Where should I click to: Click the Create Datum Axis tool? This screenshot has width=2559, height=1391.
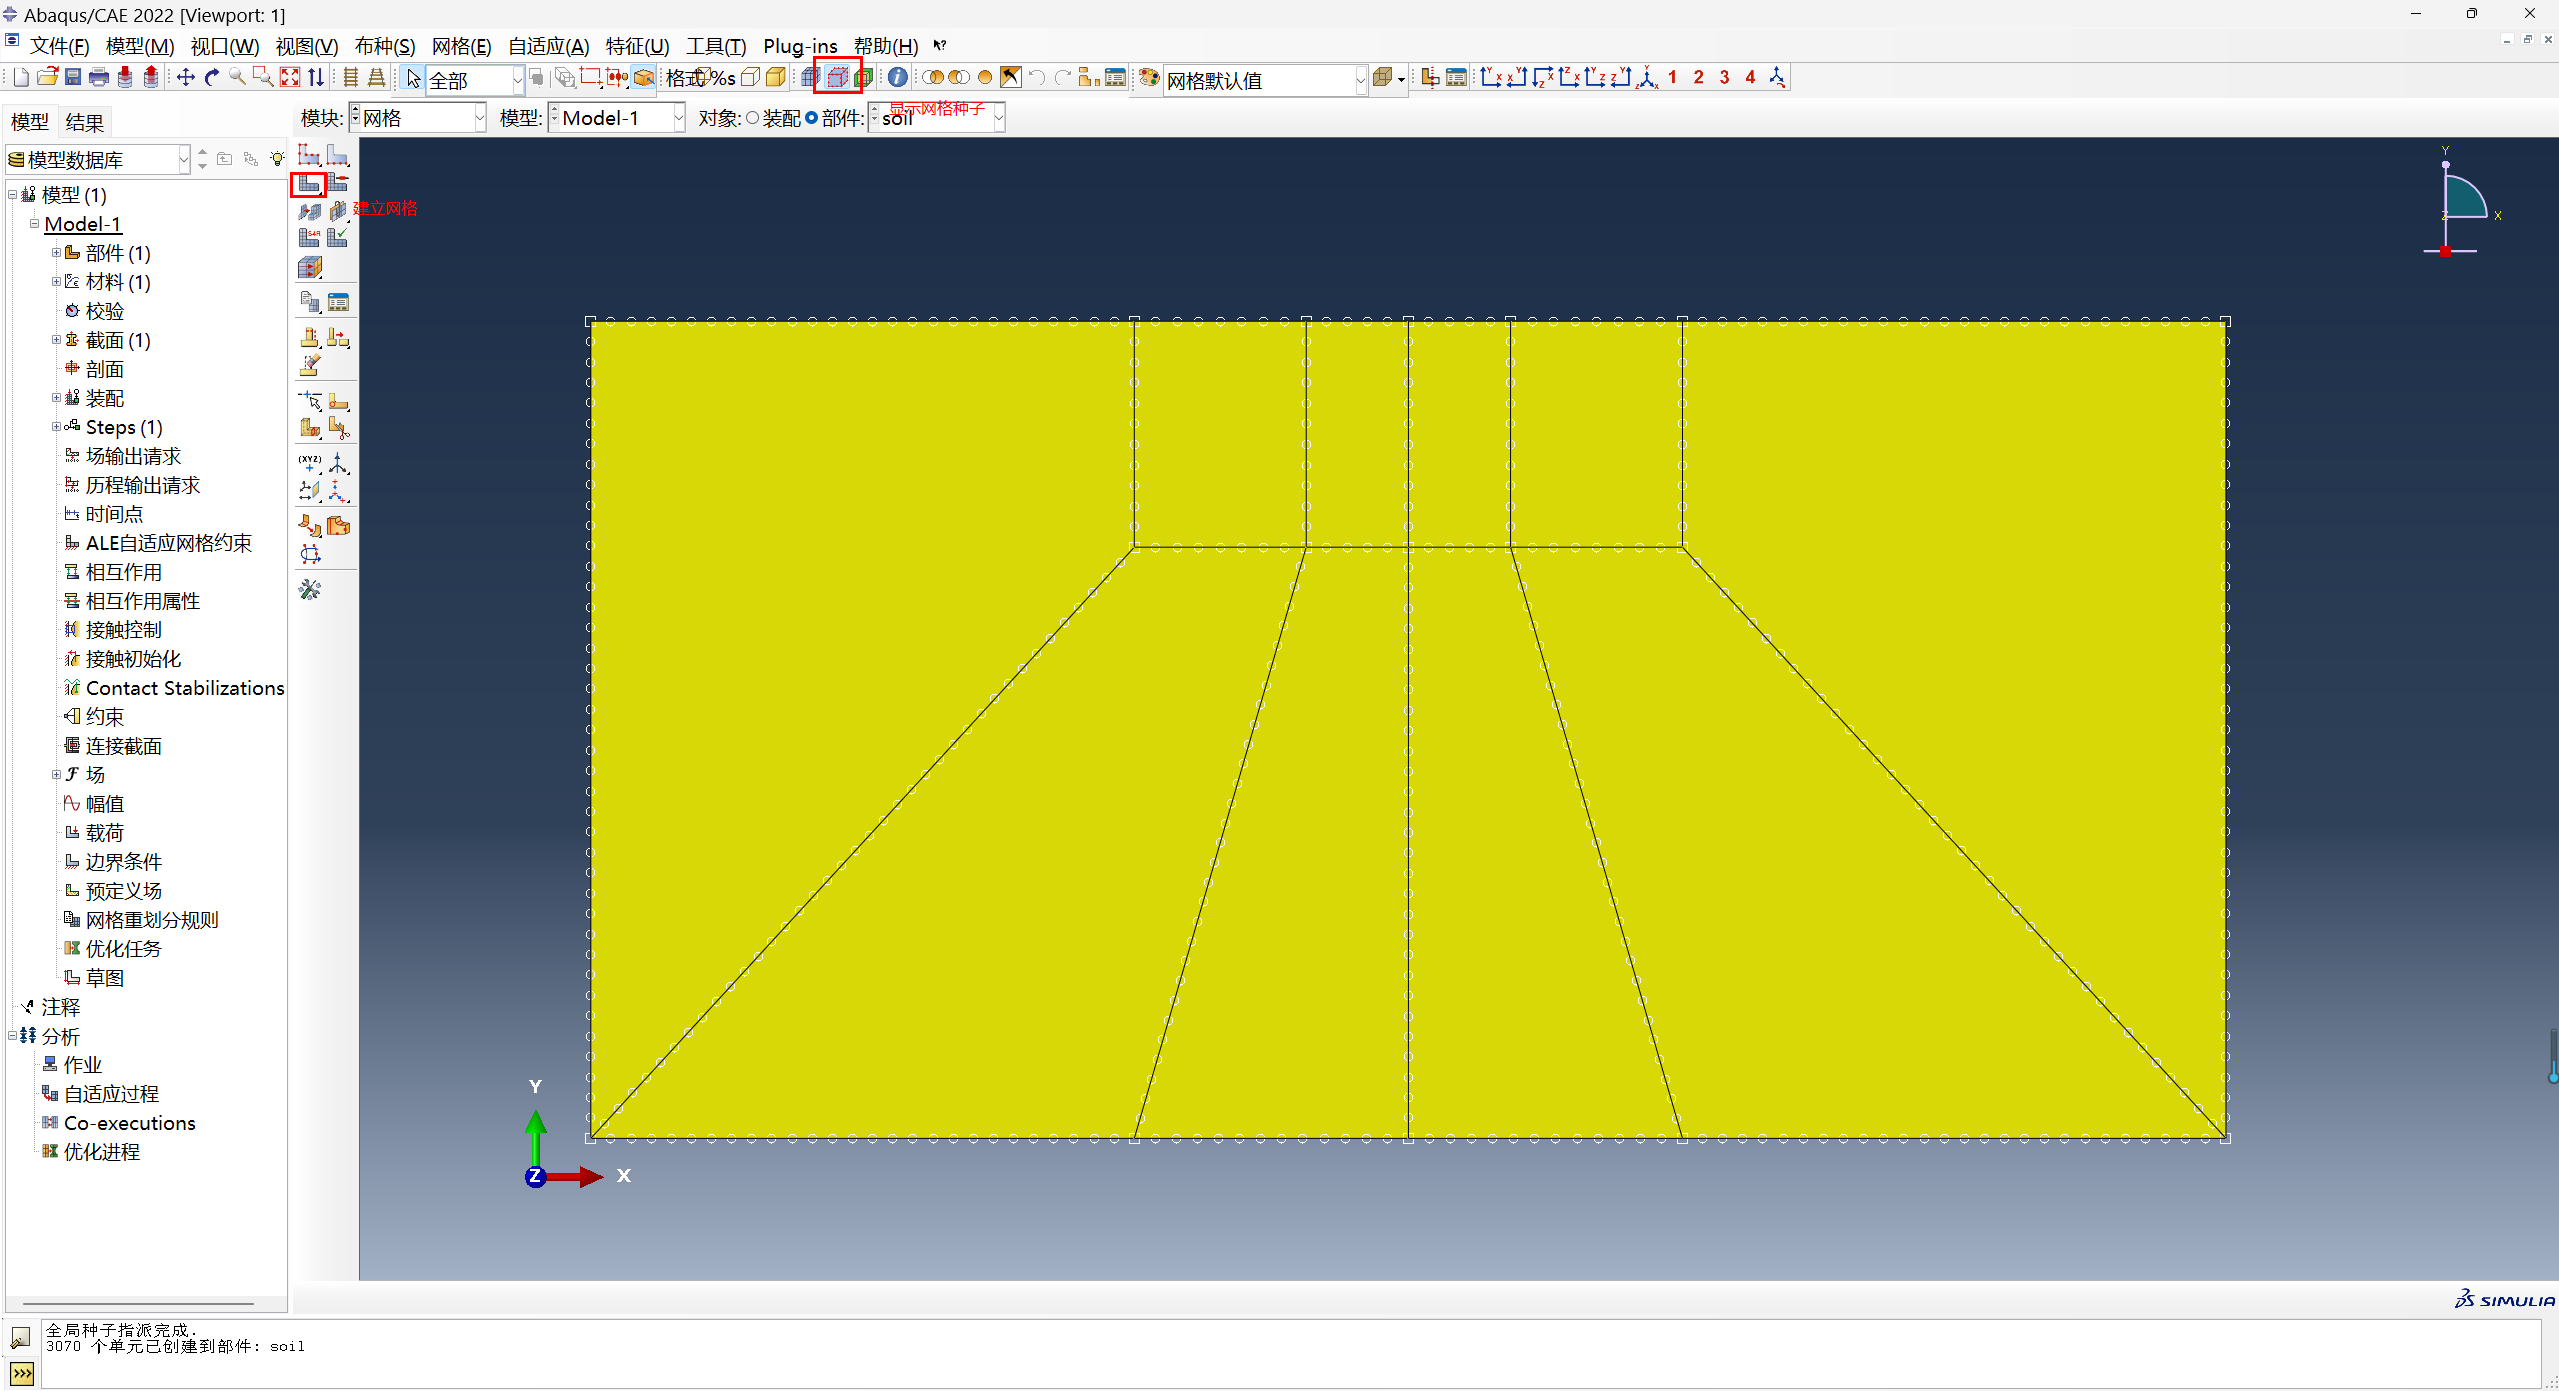338,463
